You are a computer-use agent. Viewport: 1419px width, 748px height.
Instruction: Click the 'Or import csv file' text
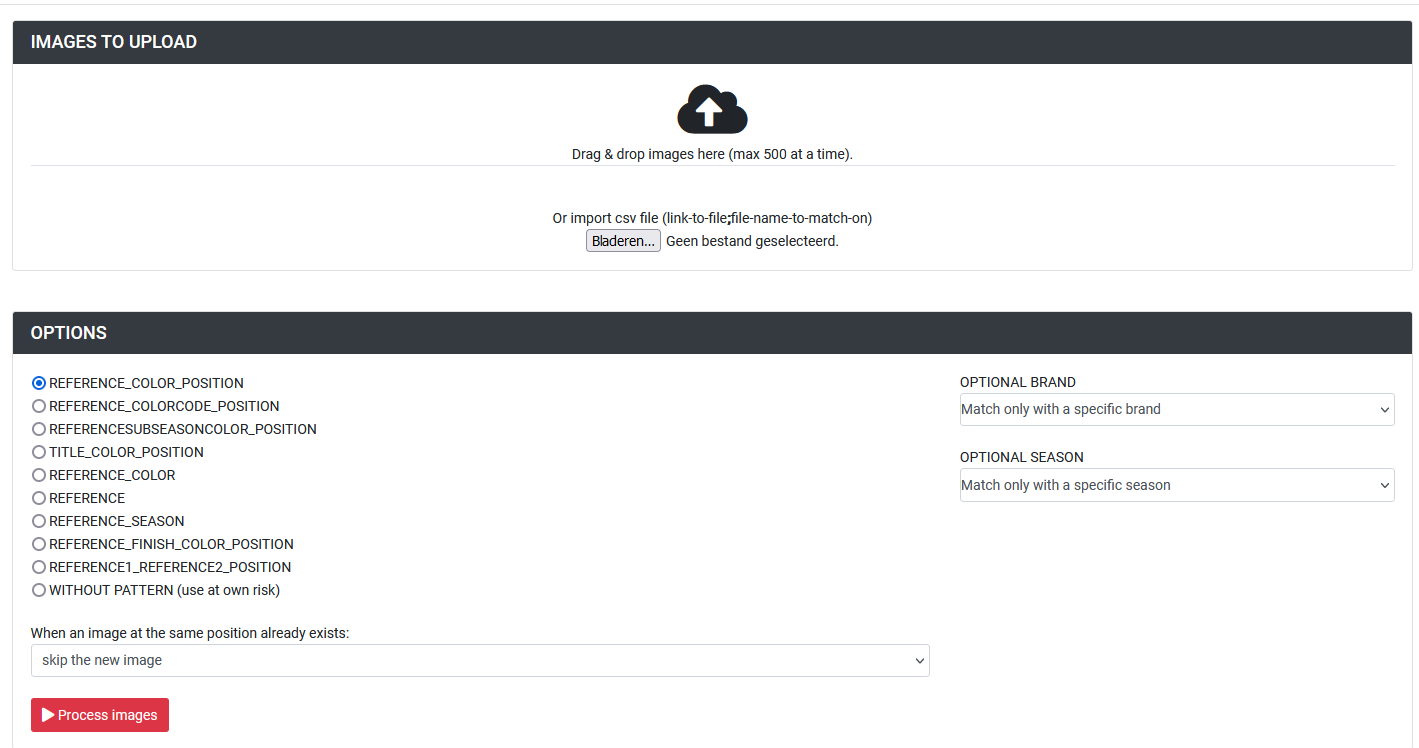[712, 218]
